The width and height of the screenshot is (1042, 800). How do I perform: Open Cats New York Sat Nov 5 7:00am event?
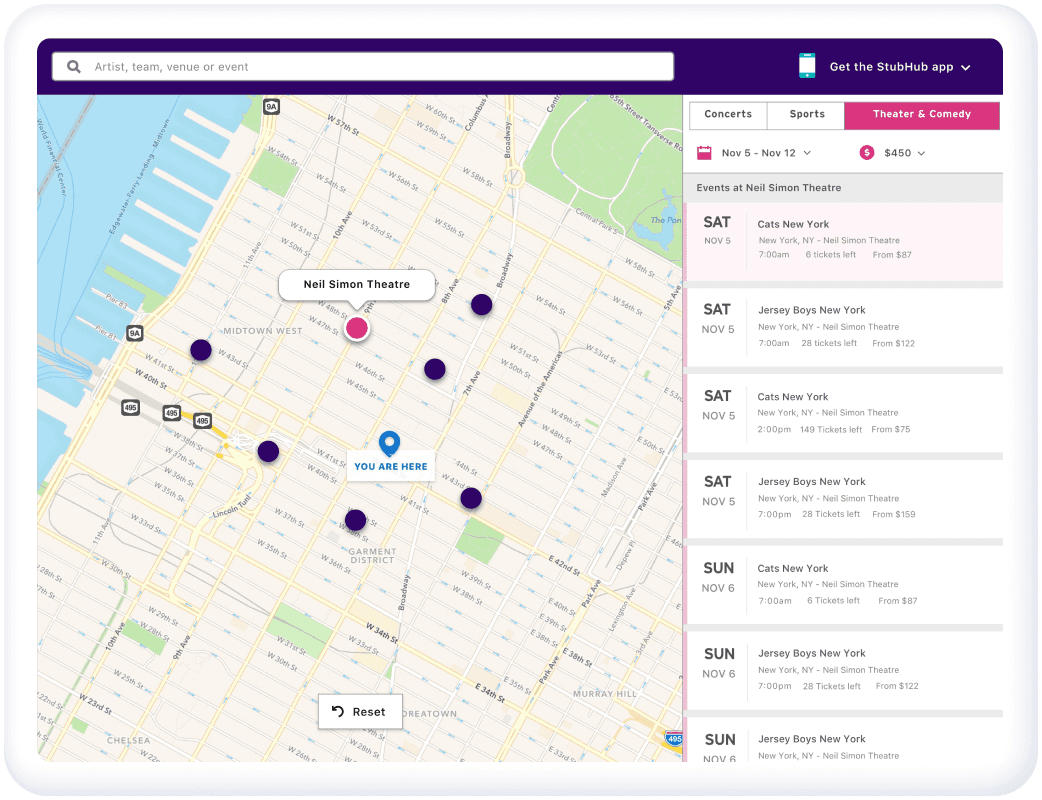(843, 242)
